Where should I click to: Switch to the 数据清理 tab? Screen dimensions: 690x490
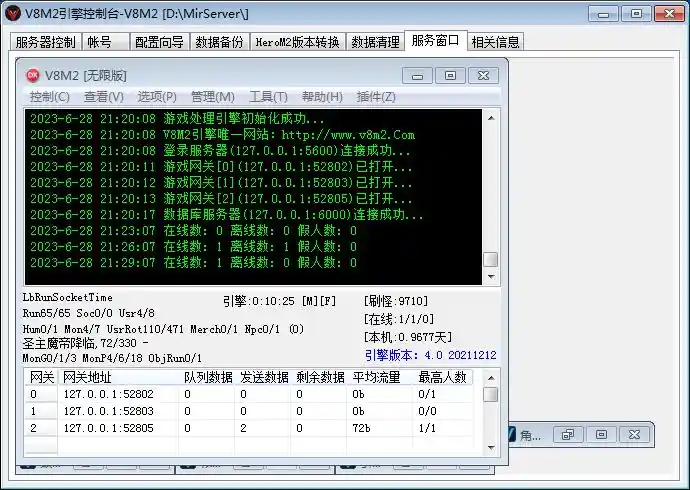(375, 42)
